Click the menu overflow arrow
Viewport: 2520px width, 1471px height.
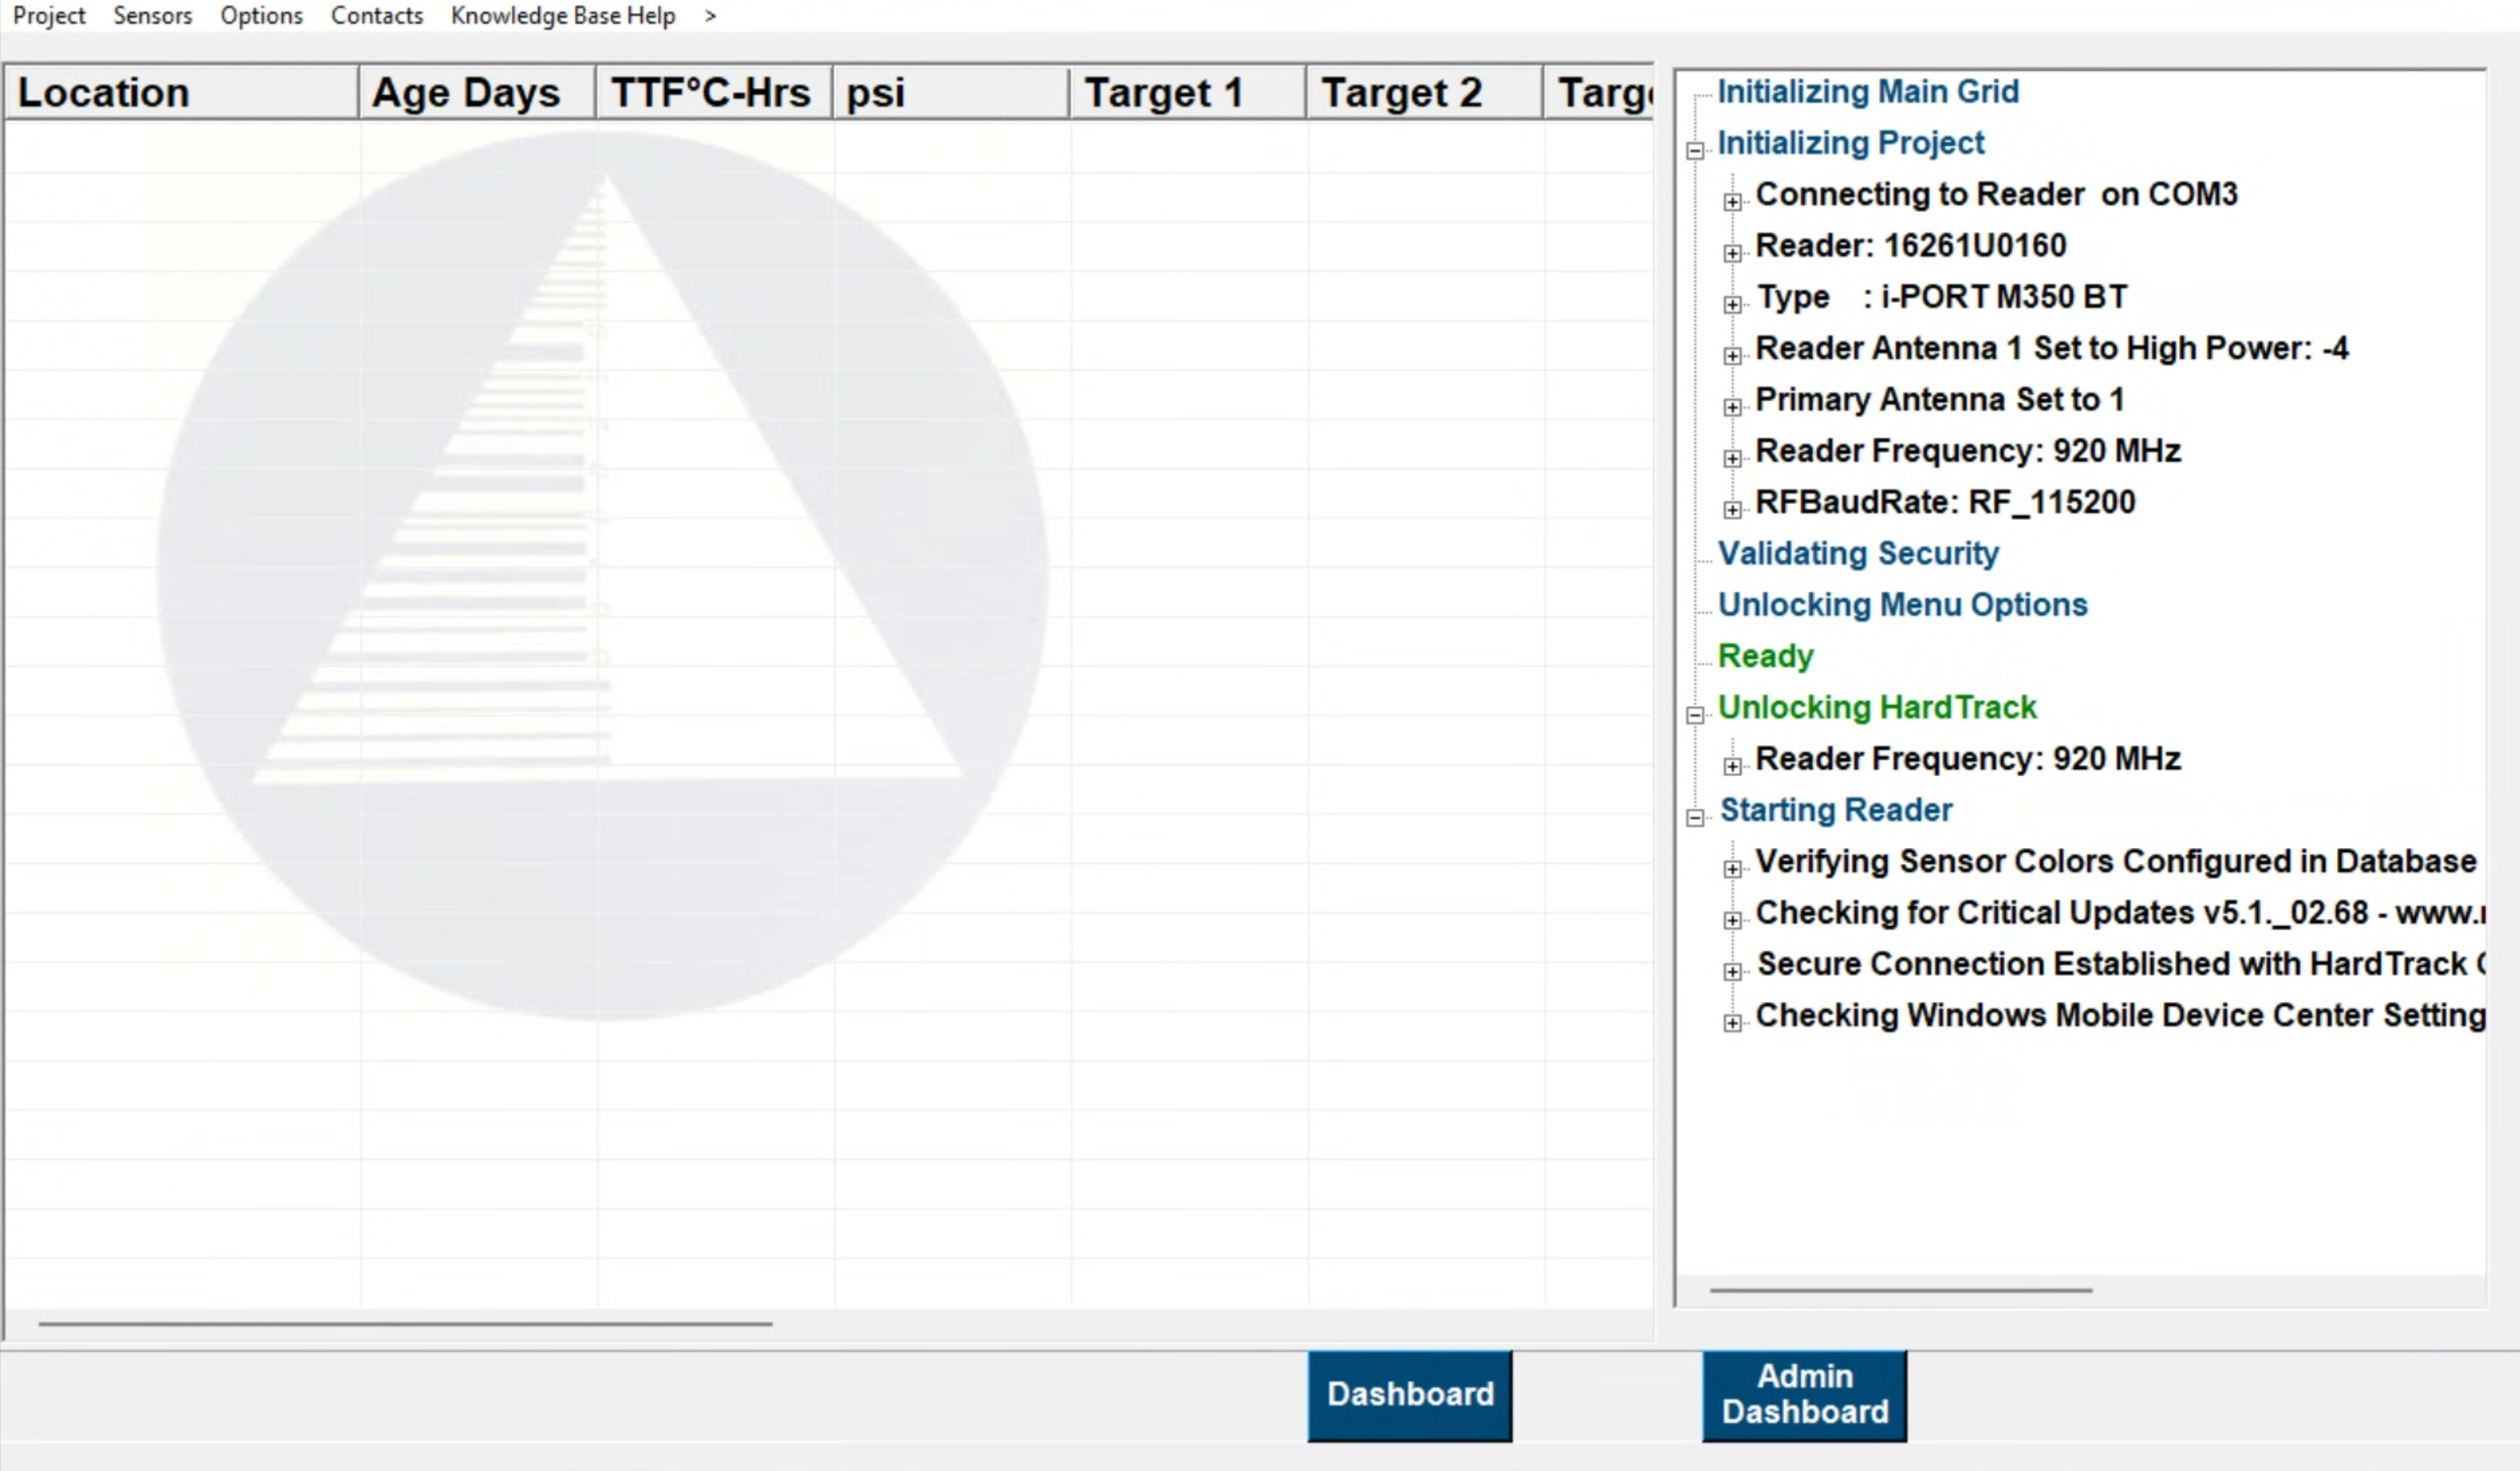pyautogui.click(x=710, y=16)
